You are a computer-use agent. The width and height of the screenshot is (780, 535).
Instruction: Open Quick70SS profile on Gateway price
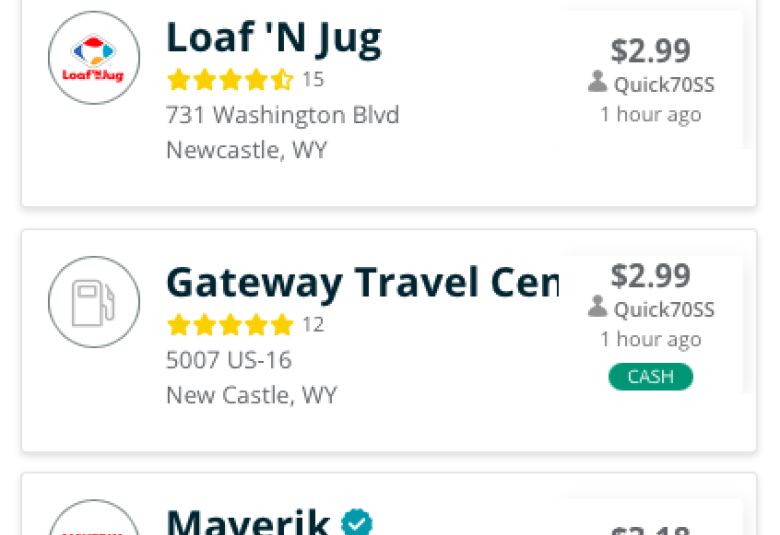664,310
